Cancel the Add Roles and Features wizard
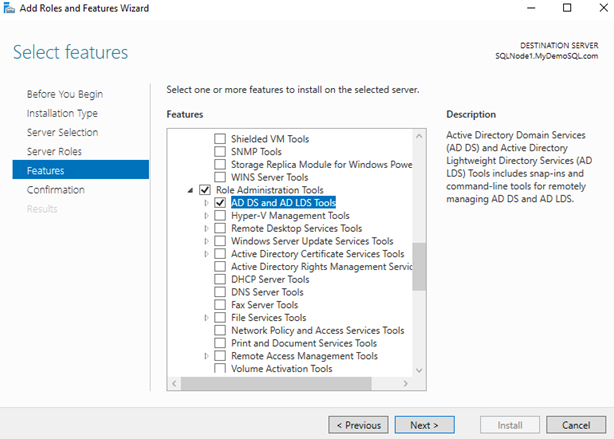The width and height of the screenshot is (614, 439). pos(575,425)
